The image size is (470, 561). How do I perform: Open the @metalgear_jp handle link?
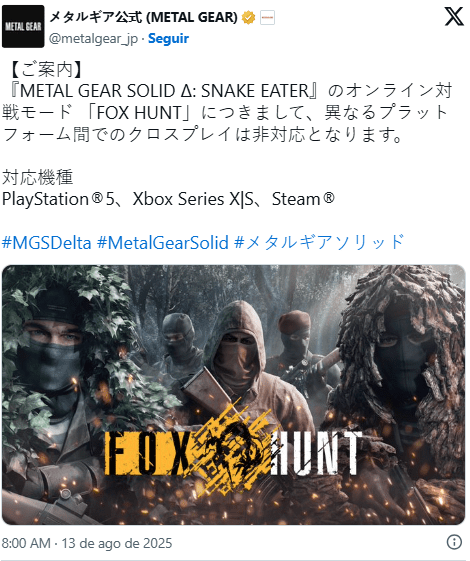click(93, 39)
